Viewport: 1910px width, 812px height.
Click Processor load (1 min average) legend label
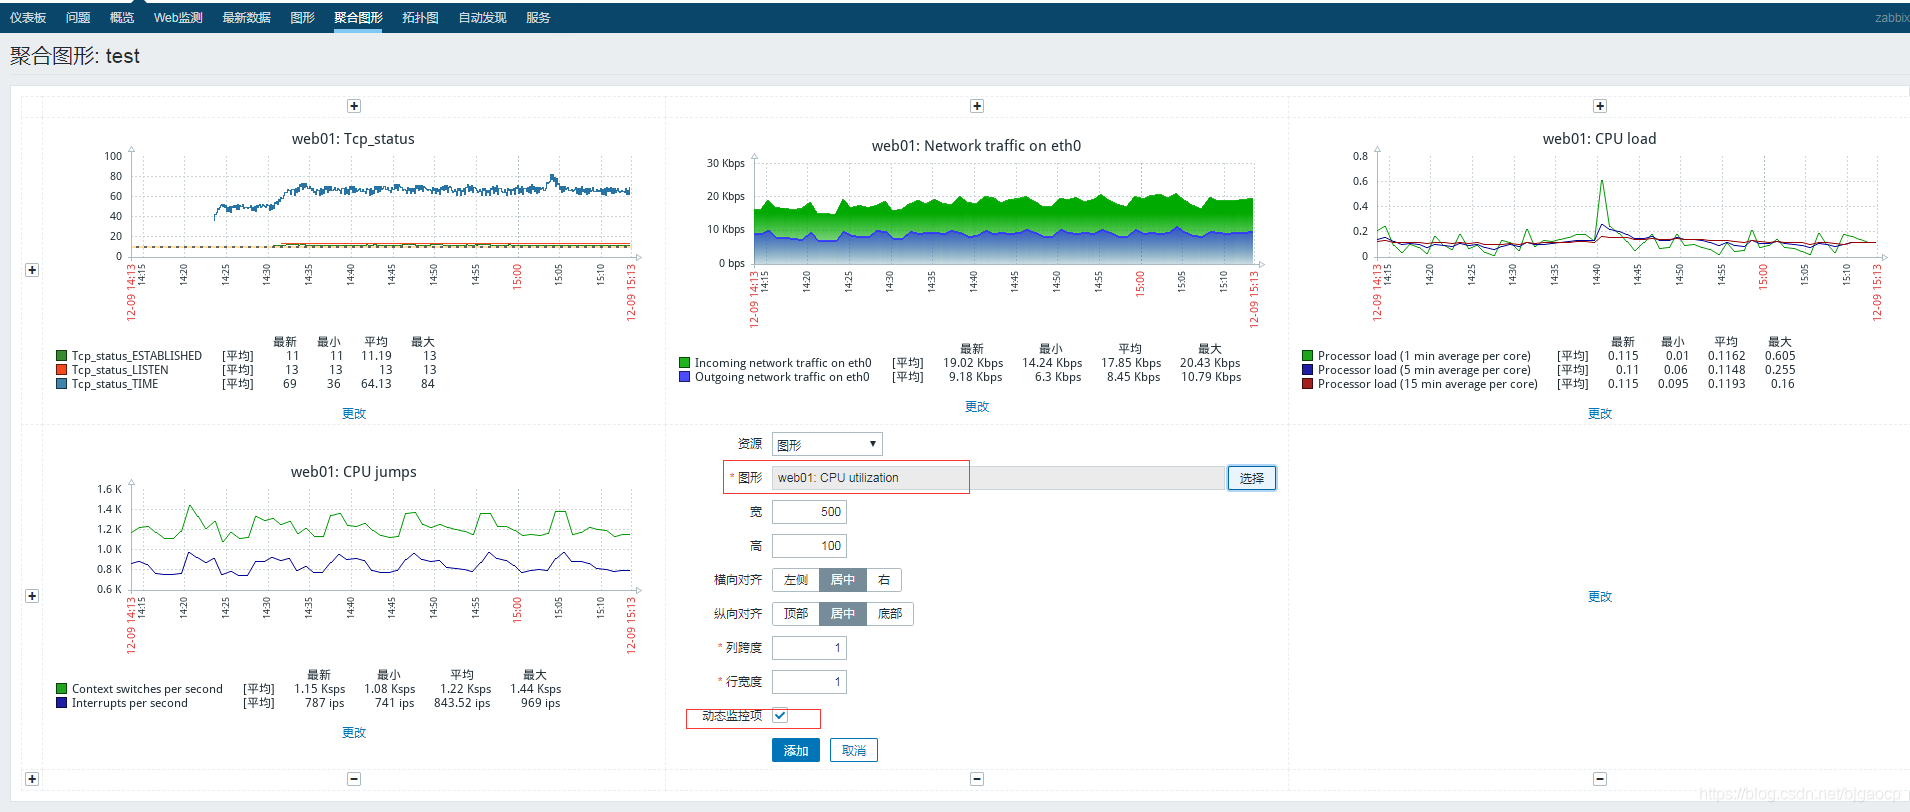tap(1424, 356)
